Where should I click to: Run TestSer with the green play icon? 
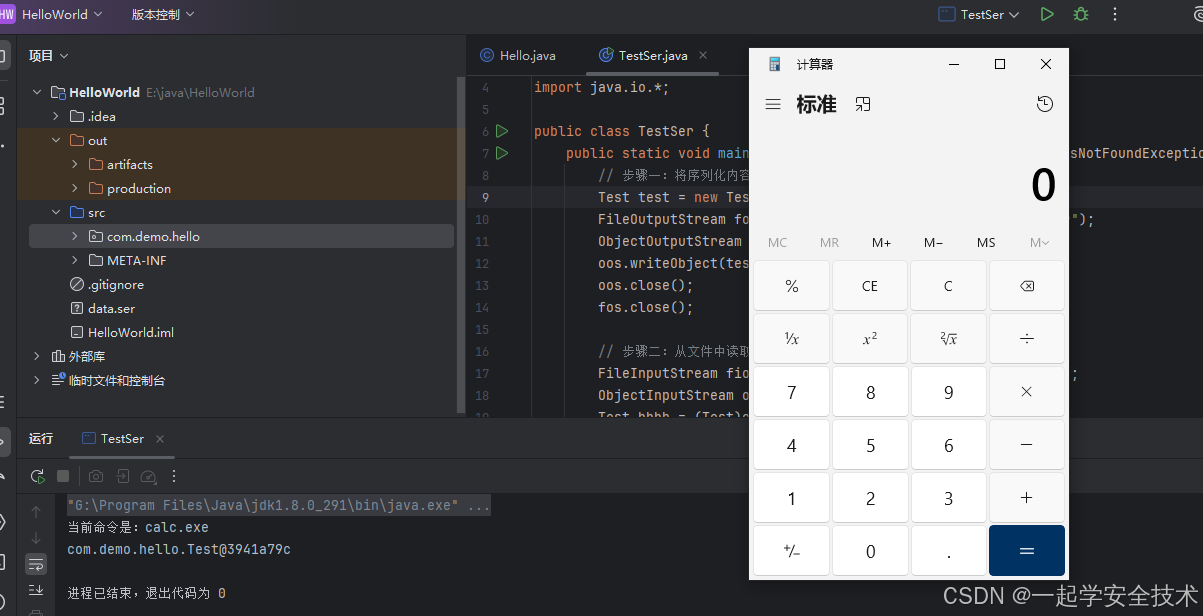coord(1047,14)
